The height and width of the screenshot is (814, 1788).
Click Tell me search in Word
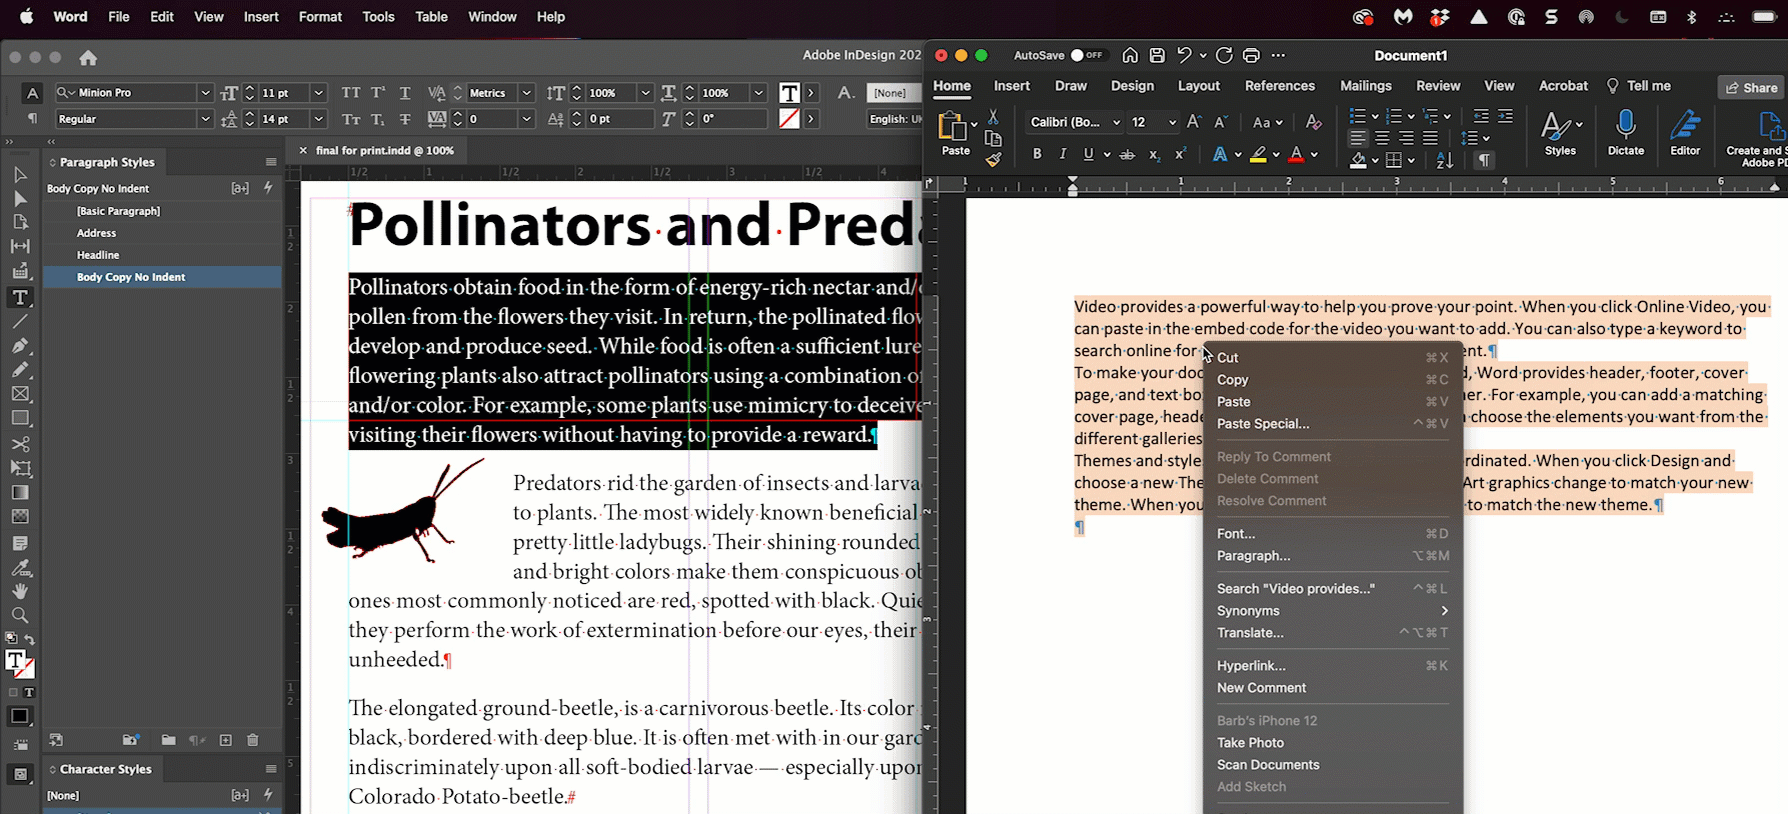tap(1639, 86)
